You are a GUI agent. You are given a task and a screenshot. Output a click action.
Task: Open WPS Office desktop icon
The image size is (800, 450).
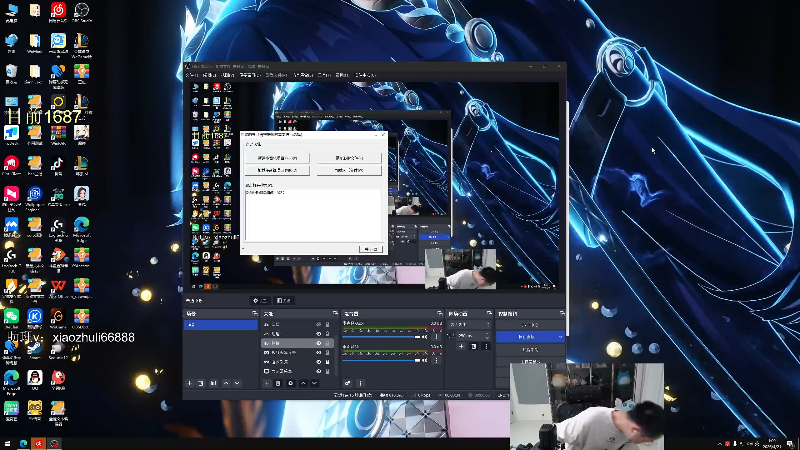tap(58, 288)
